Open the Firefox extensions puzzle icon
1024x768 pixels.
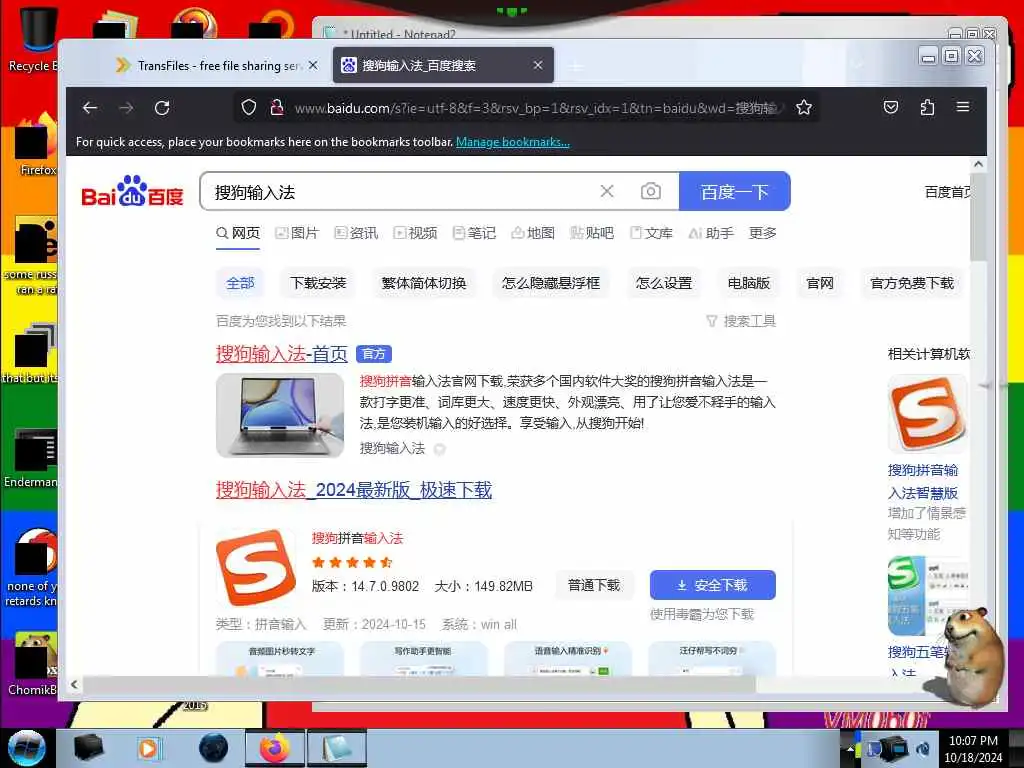coord(927,108)
